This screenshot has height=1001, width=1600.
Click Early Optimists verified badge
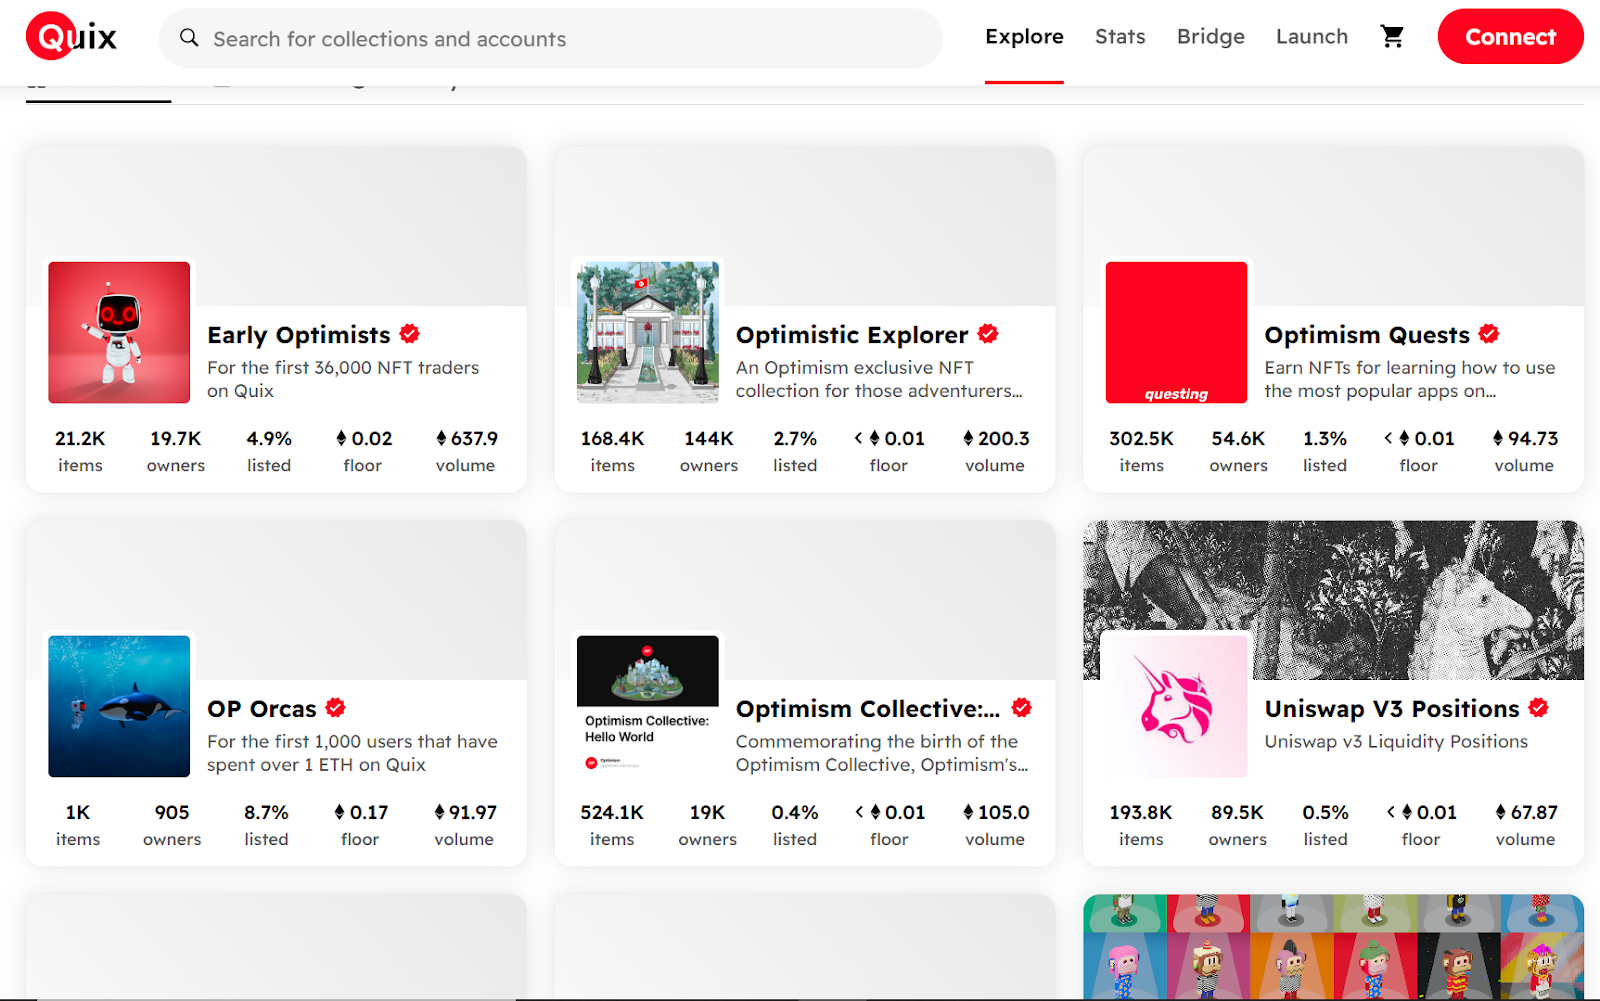[x=410, y=334]
